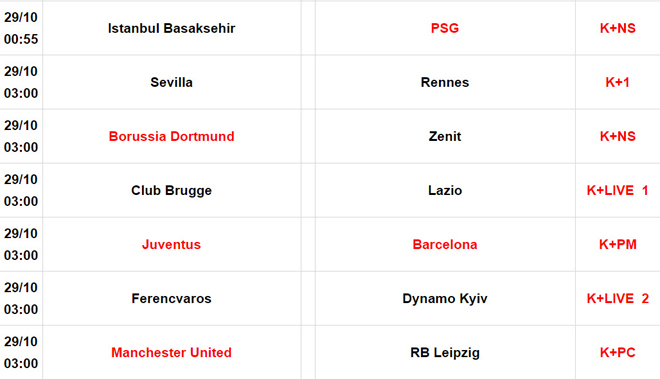This screenshot has width=660, height=379.
Task: Click the K+PC channel label
Action: point(617,352)
